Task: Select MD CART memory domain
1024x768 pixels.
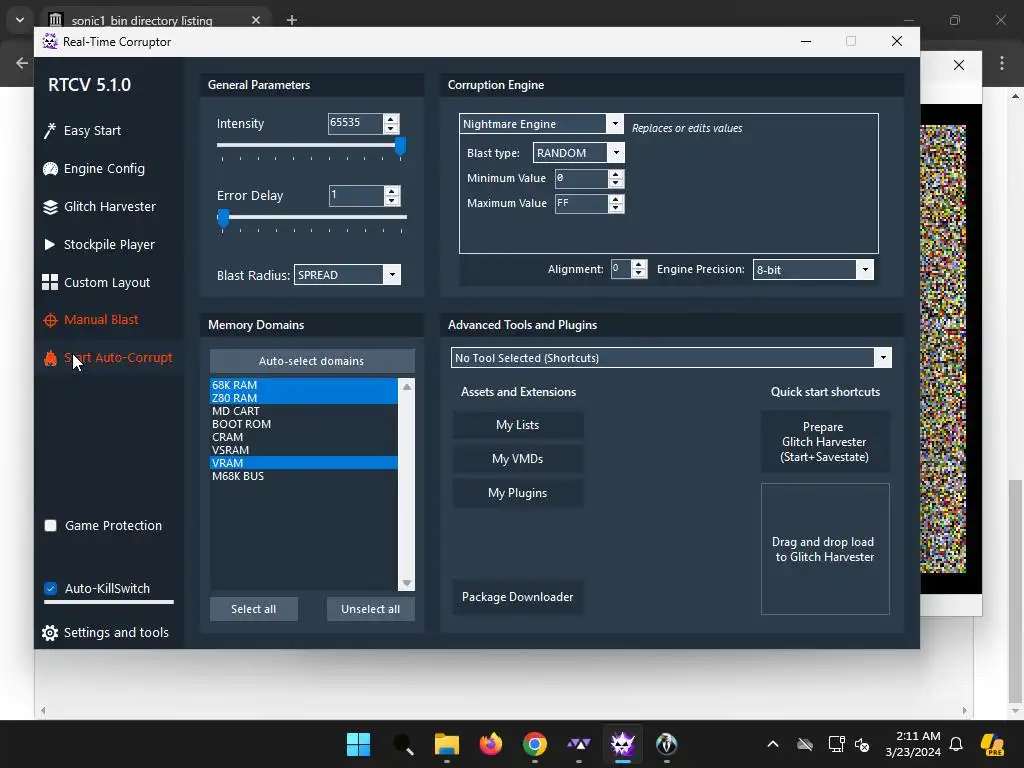Action: tap(304, 411)
